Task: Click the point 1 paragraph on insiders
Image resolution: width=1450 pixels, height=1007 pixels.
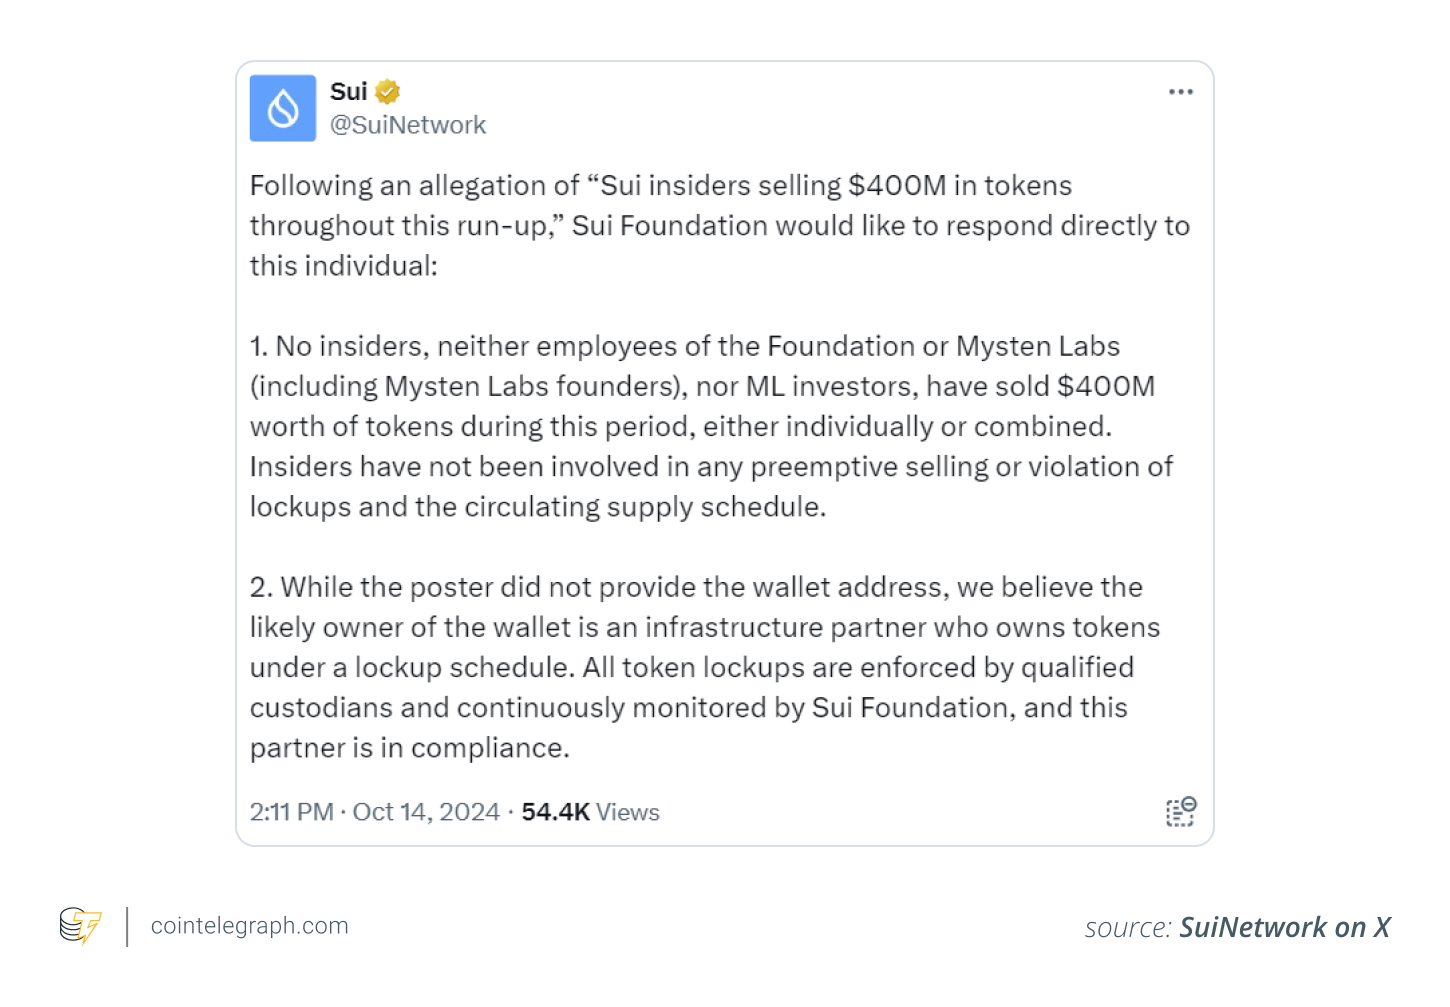Action: click(x=712, y=427)
